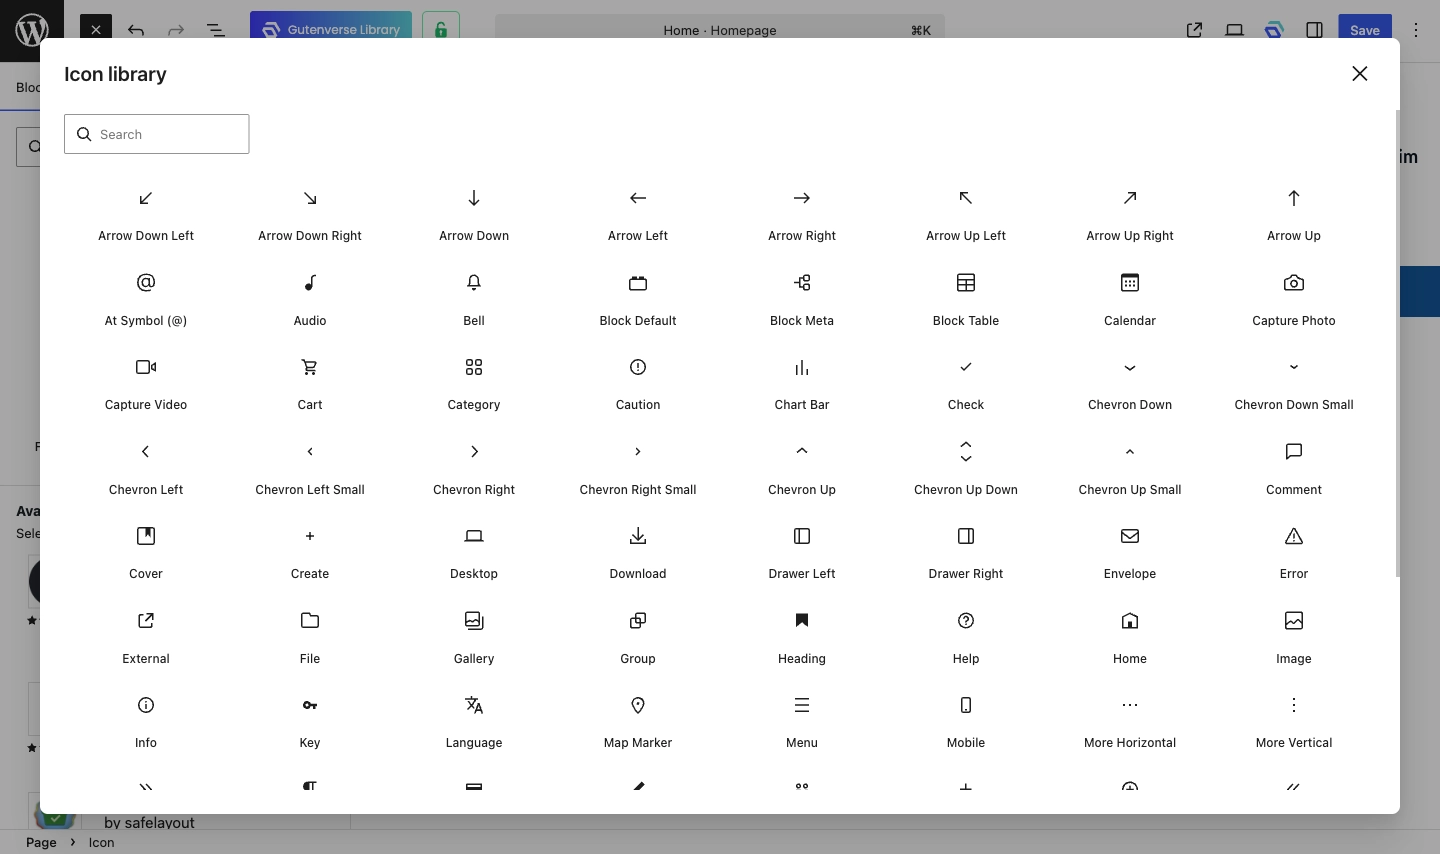Screen dimensions: 1440x854
Task: Pick the Gallery icon
Action: [x=474, y=622]
